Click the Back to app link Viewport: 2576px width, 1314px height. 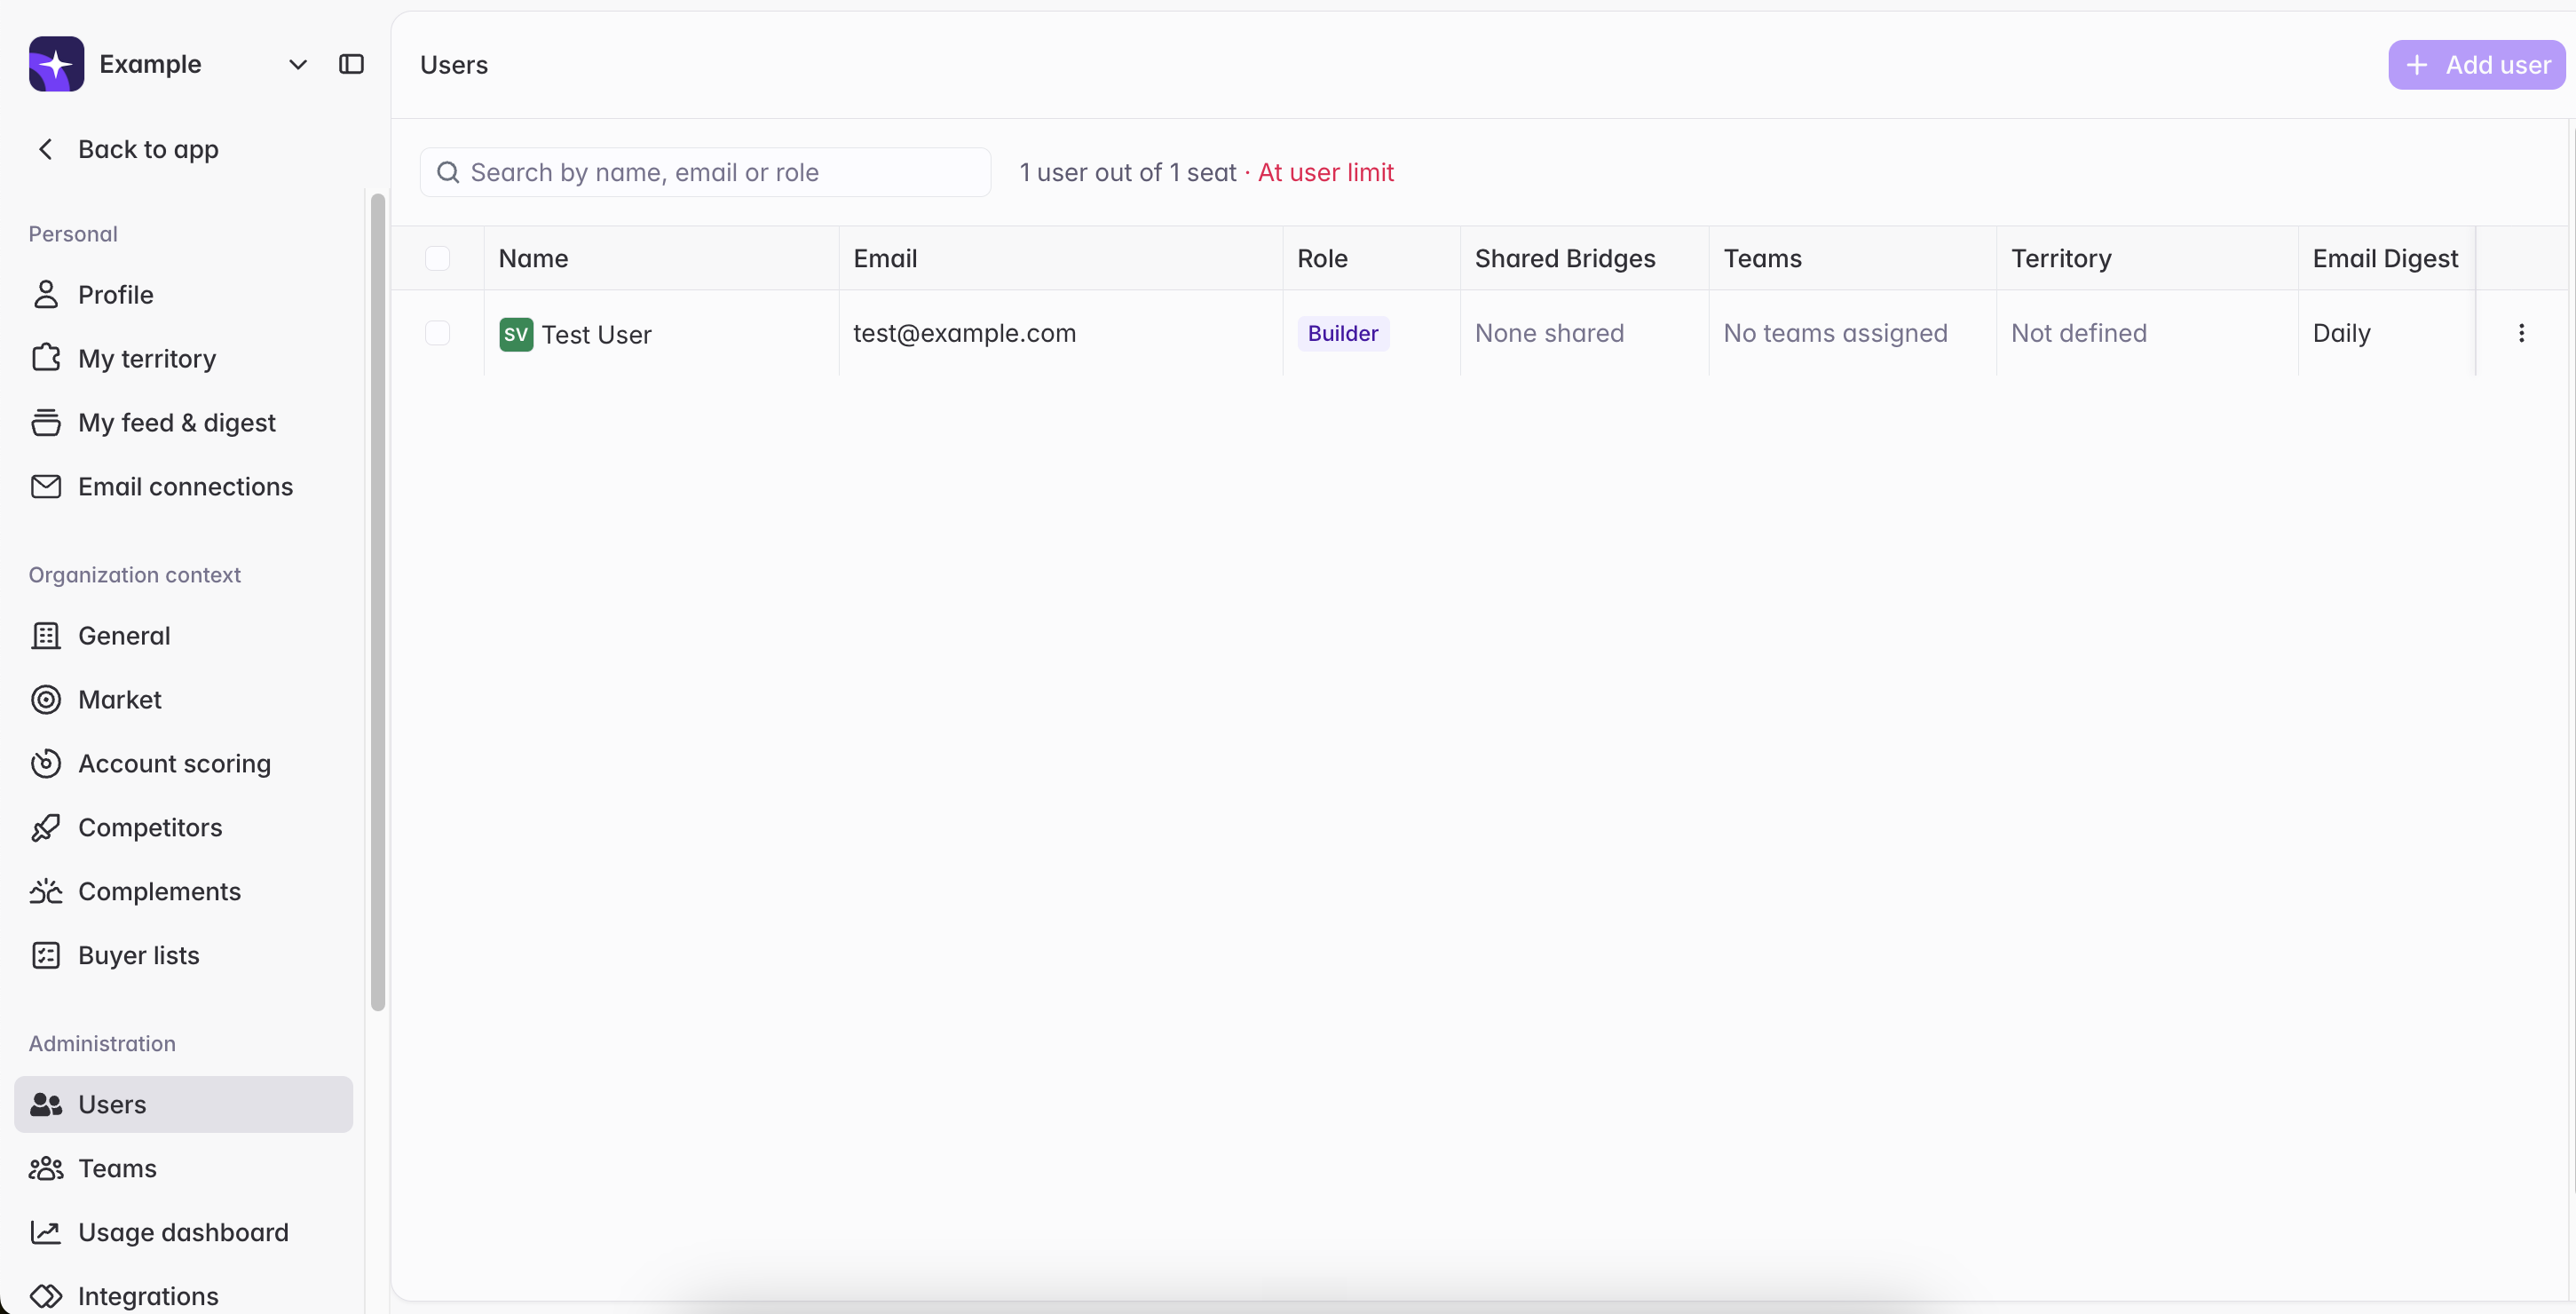point(148,149)
